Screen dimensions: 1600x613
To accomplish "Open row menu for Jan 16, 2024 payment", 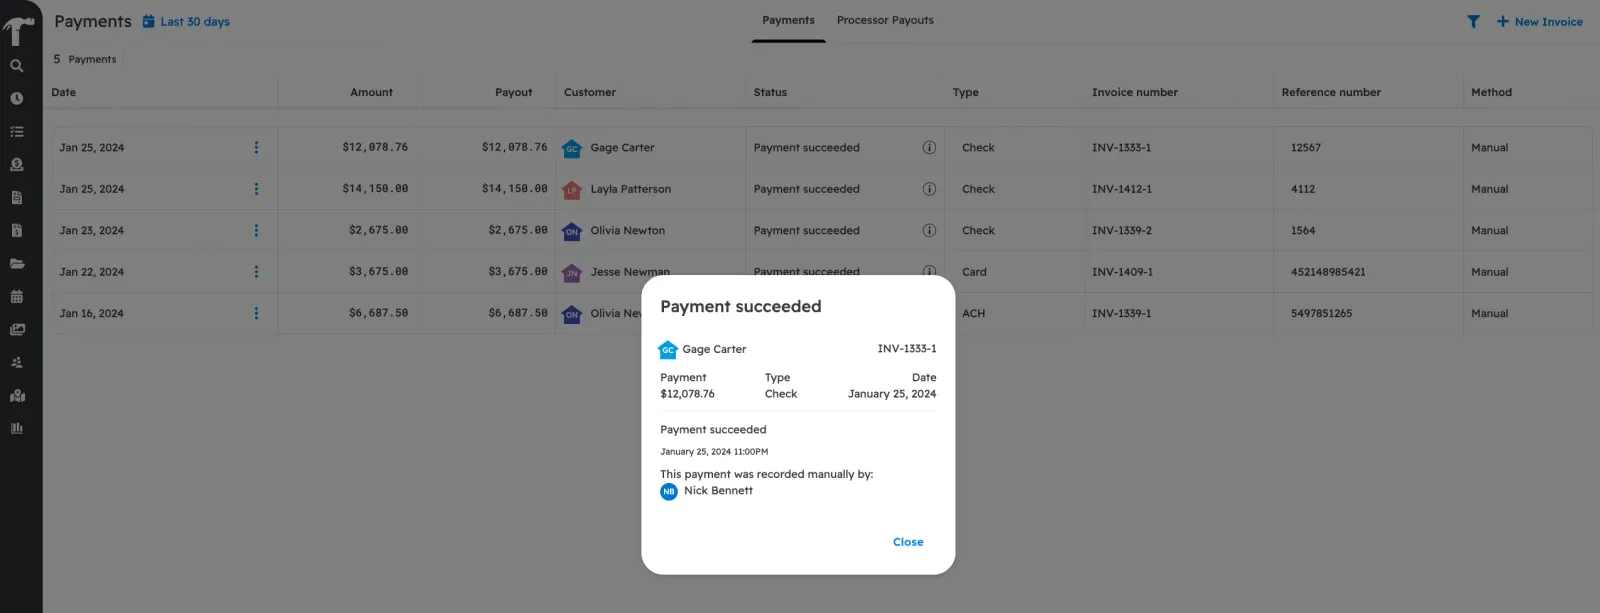I will tap(256, 313).
